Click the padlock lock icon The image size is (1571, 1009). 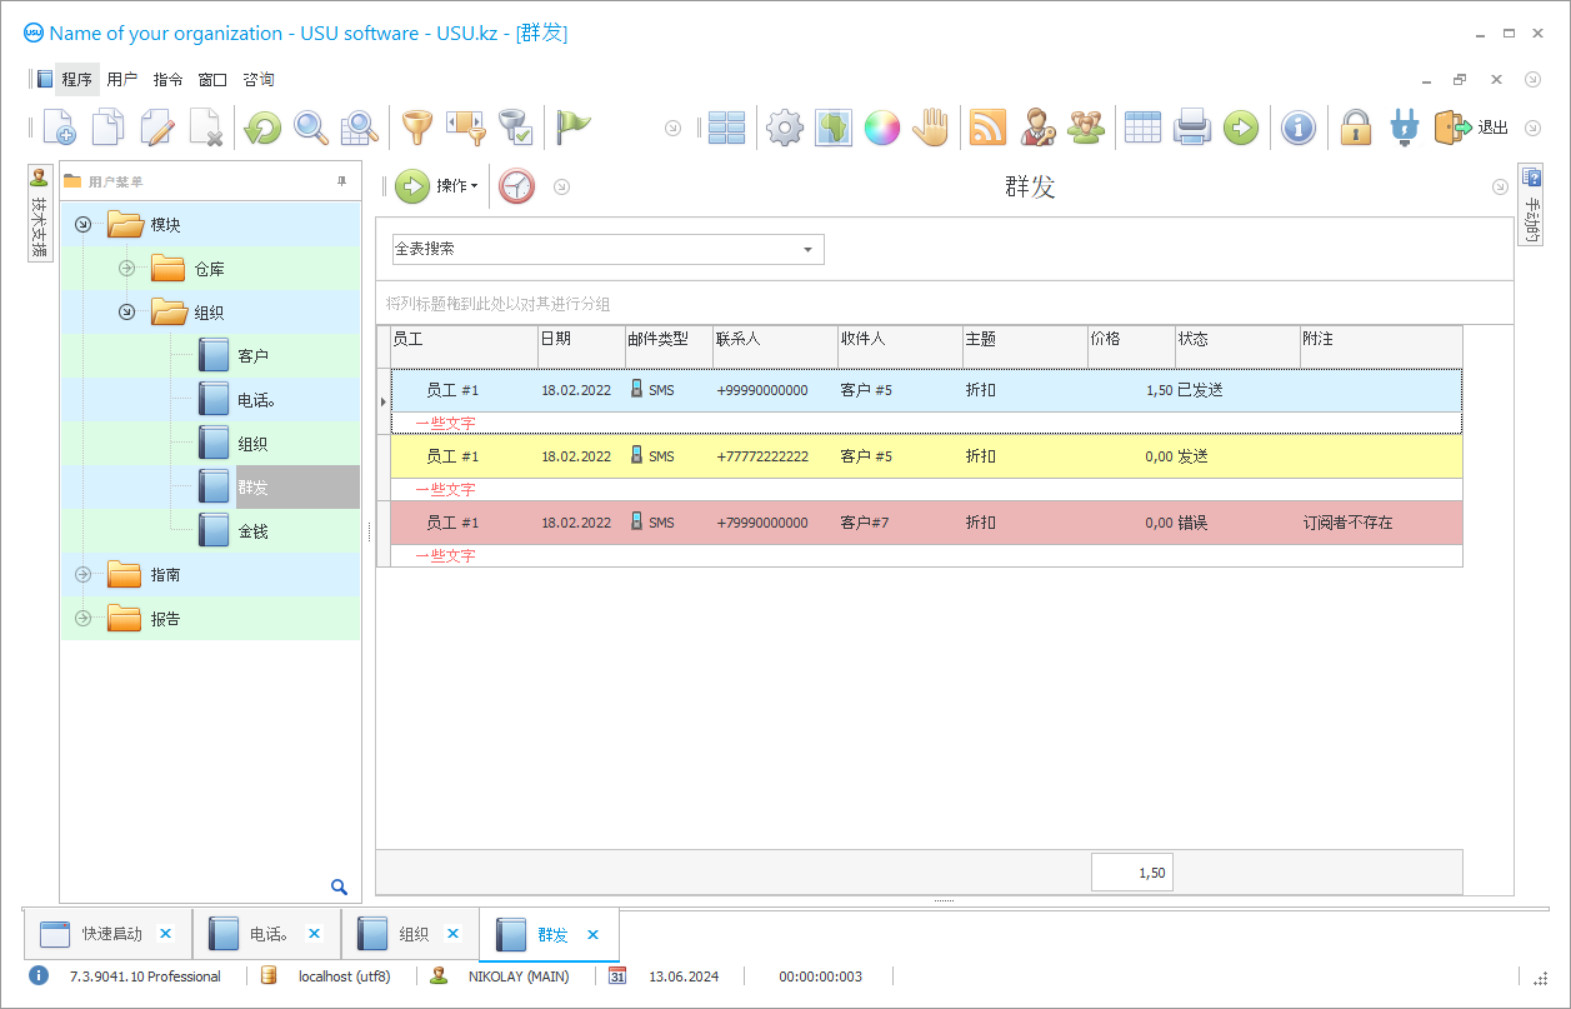pyautogui.click(x=1355, y=128)
